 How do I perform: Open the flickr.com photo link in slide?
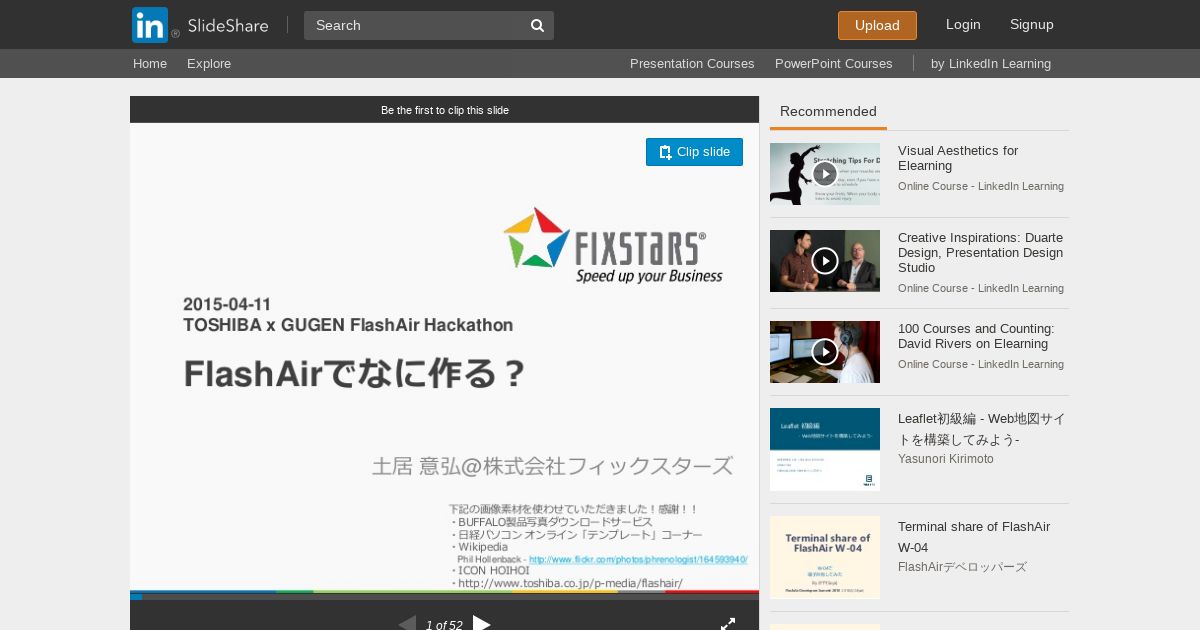point(638,560)
